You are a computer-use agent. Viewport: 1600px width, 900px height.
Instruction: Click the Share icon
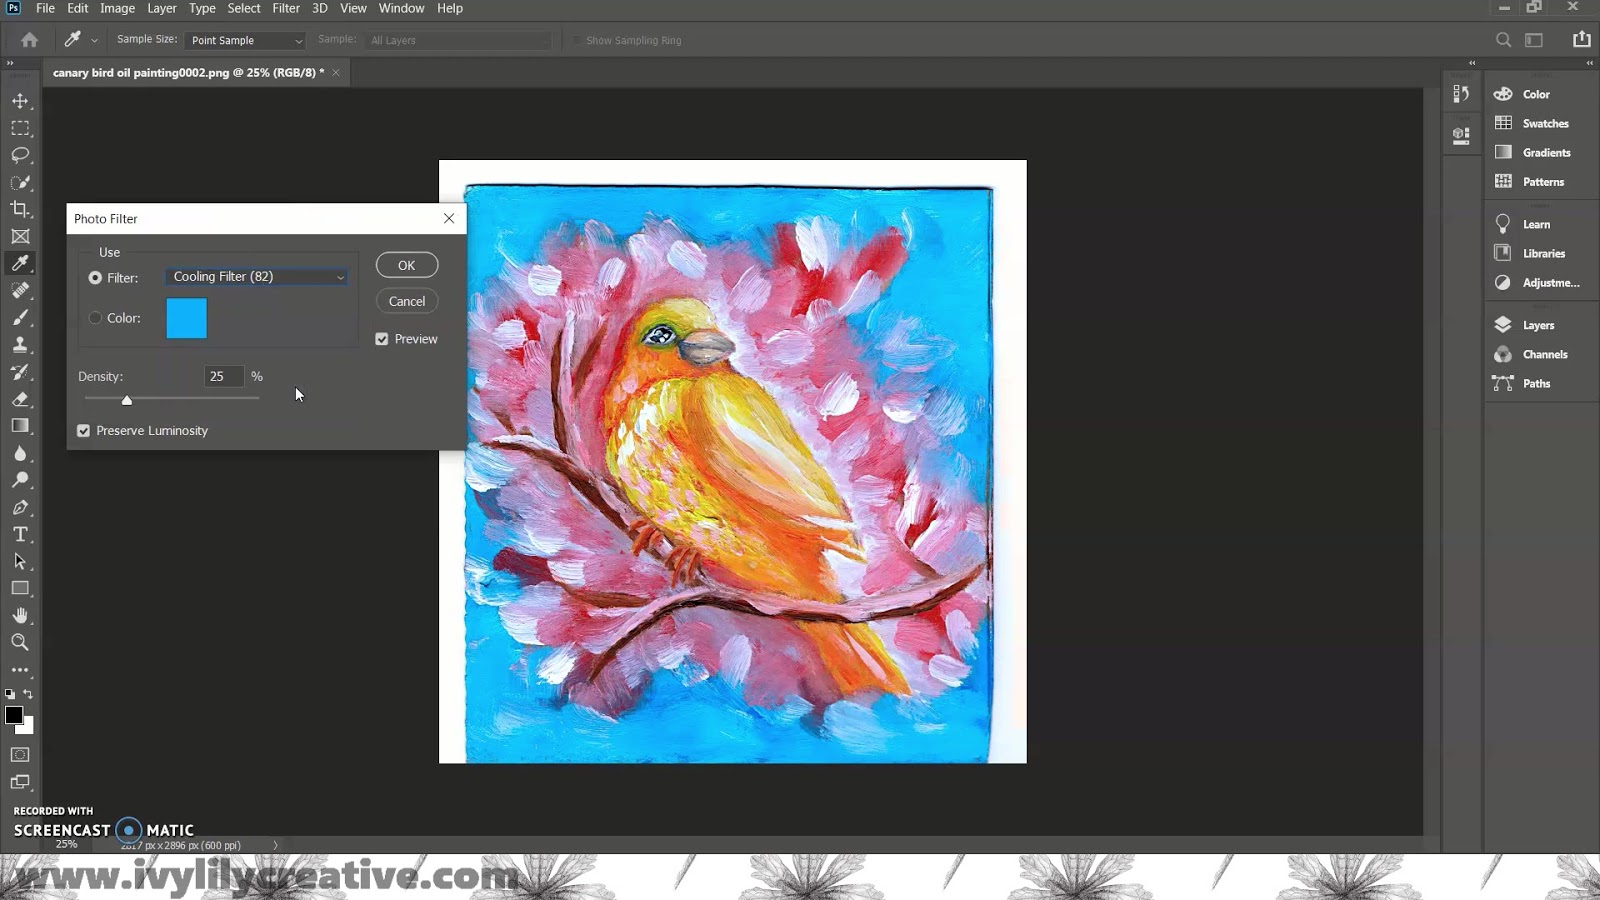pyautogui.click(x=1581, y=39)
